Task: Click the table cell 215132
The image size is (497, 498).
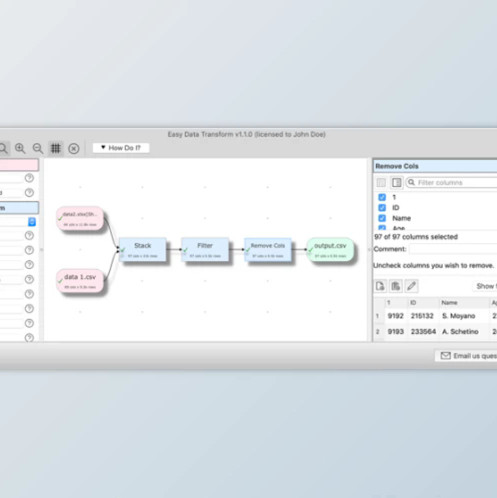Action: click(x=422, y=316)
